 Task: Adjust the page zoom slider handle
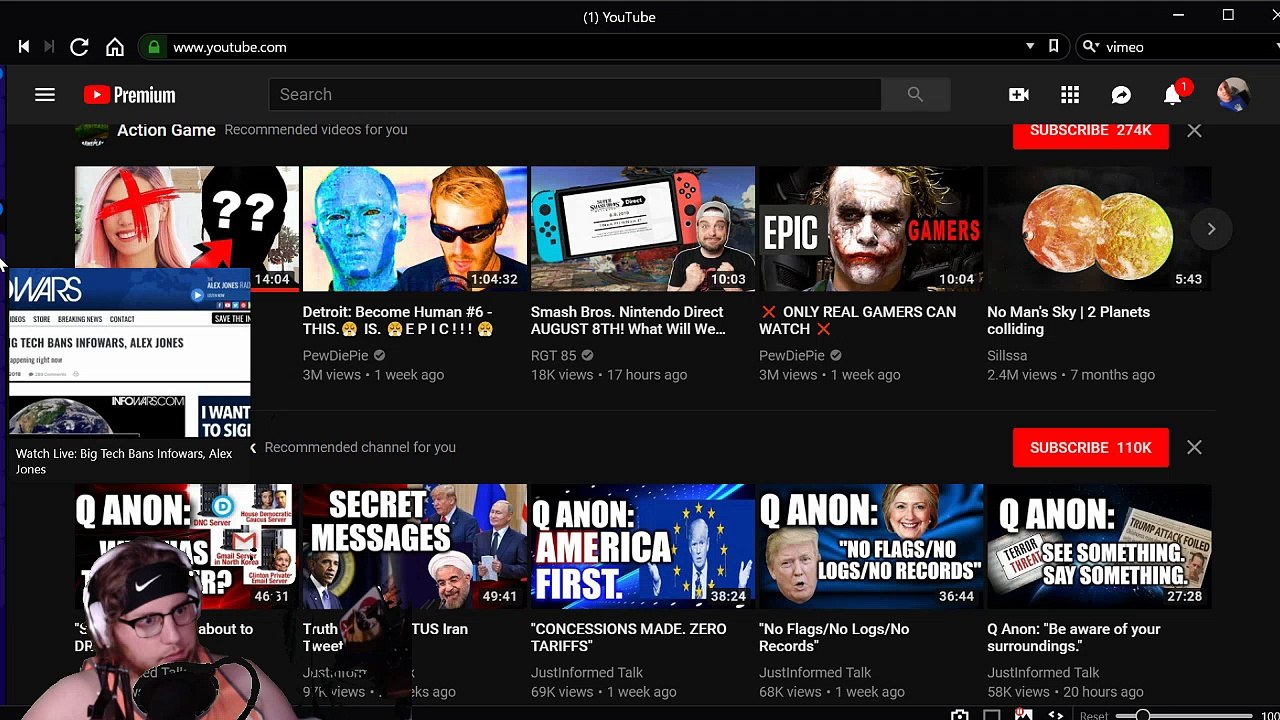1143,715
